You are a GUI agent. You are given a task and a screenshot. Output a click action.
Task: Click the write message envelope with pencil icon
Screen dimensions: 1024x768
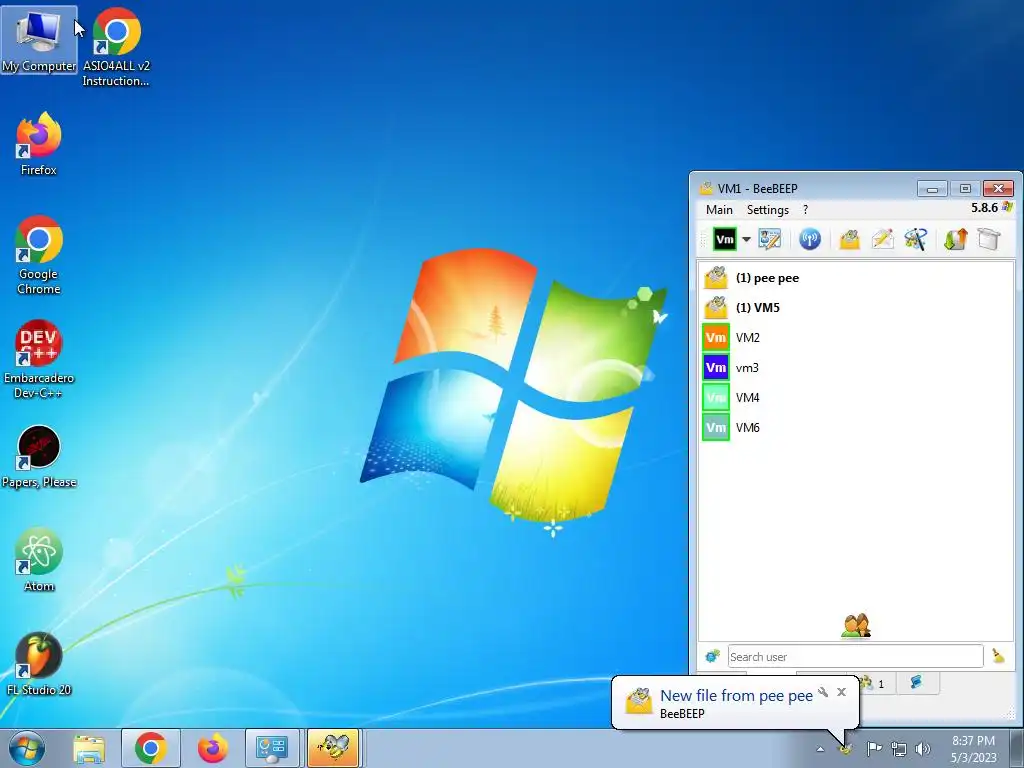coord(882,239)
